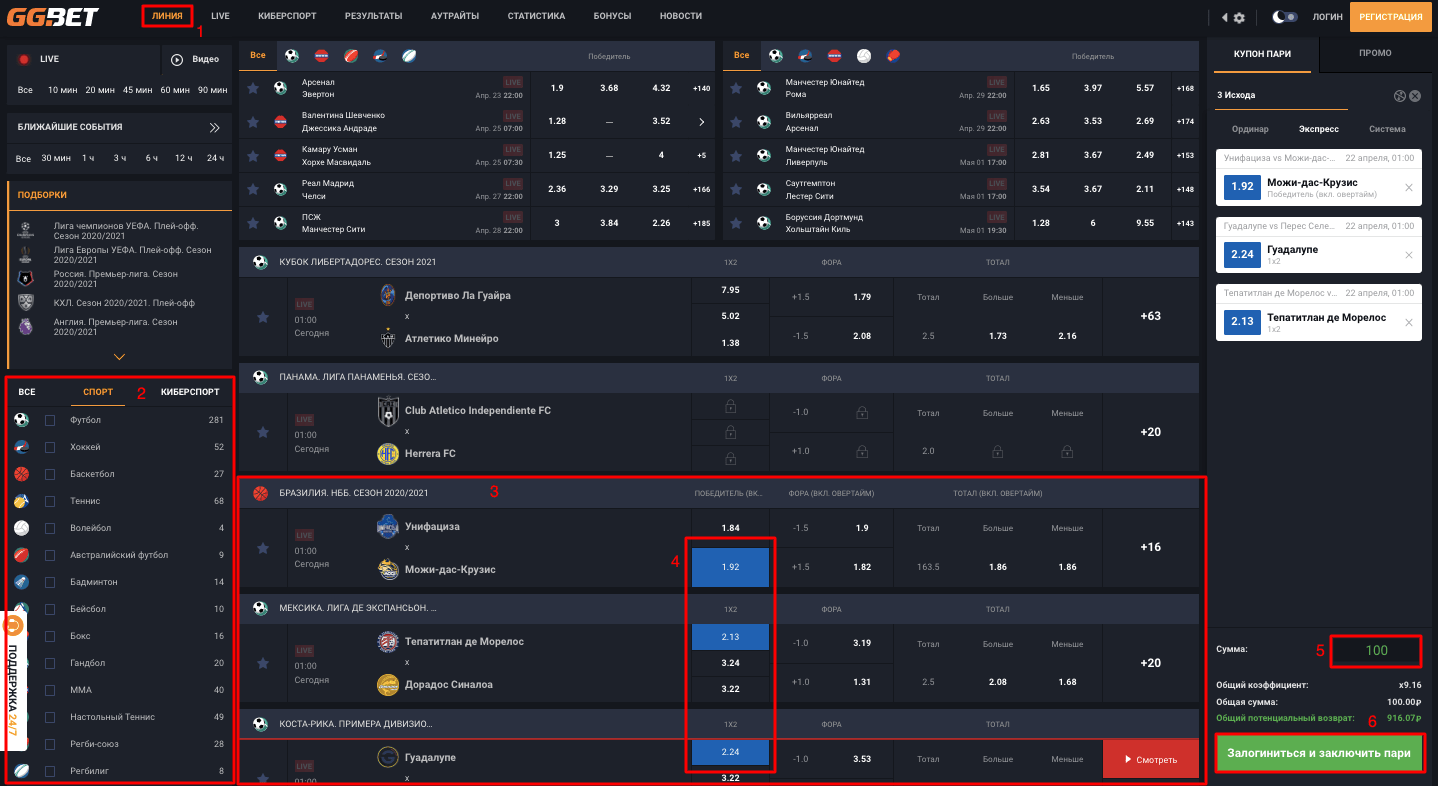Toggle the dark/light theme switch

pos(1285,17)
